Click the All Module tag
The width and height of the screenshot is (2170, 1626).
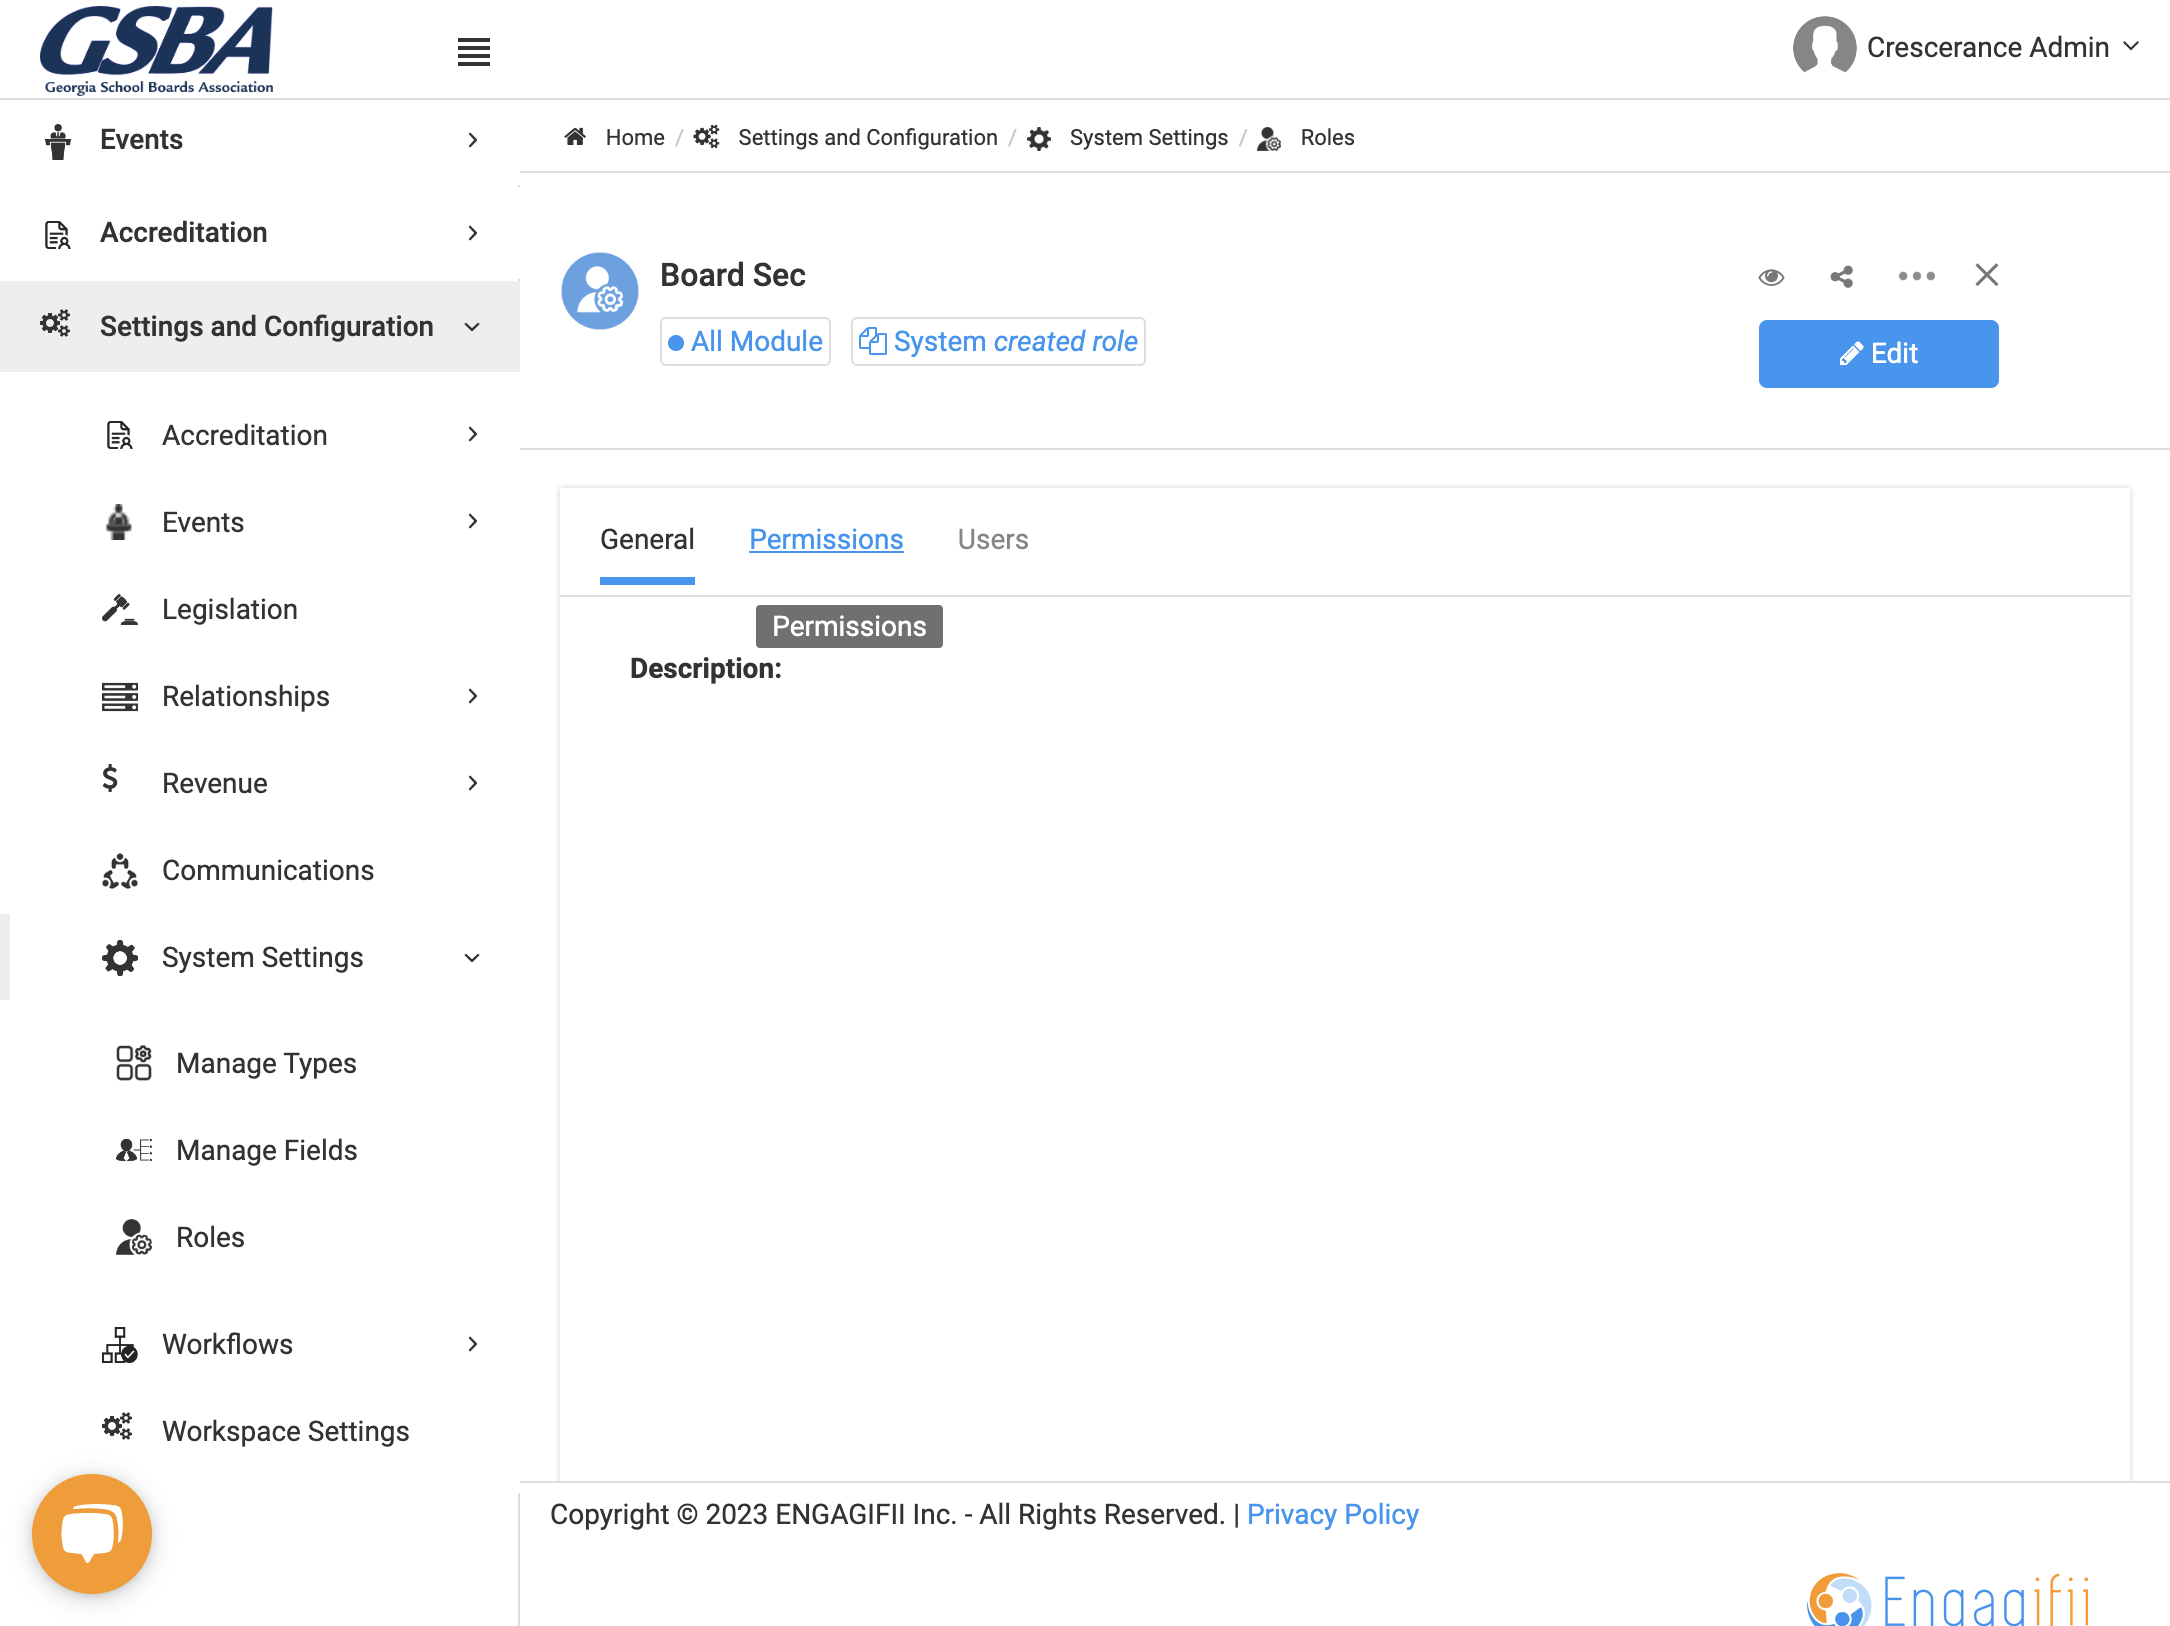pyautogui.click(x=746, y=342)
